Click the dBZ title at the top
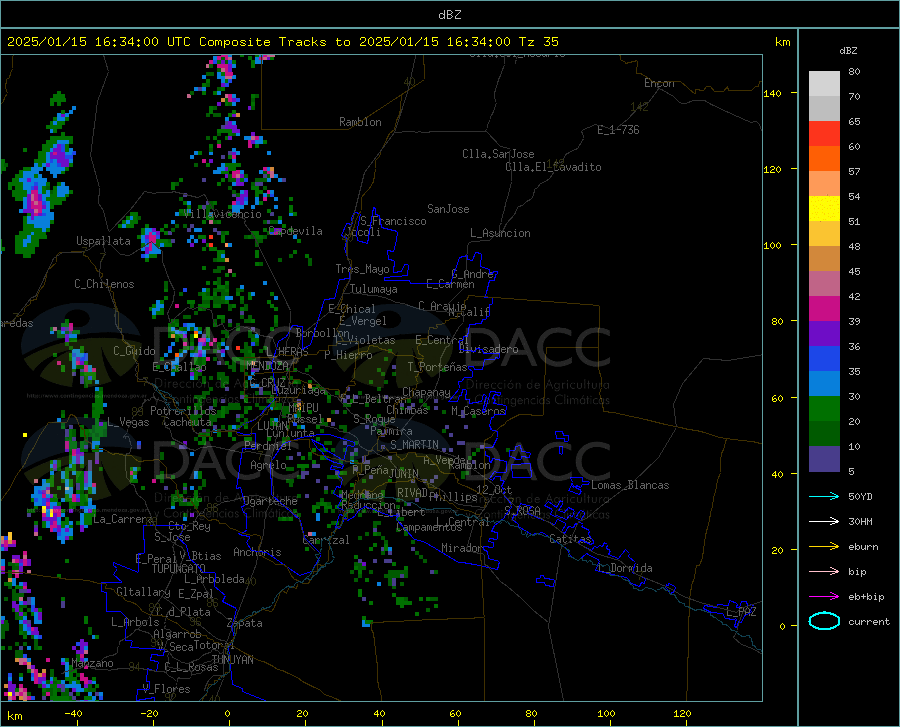The height and width of the screenshot is (727, 900). tap(449, 15)
